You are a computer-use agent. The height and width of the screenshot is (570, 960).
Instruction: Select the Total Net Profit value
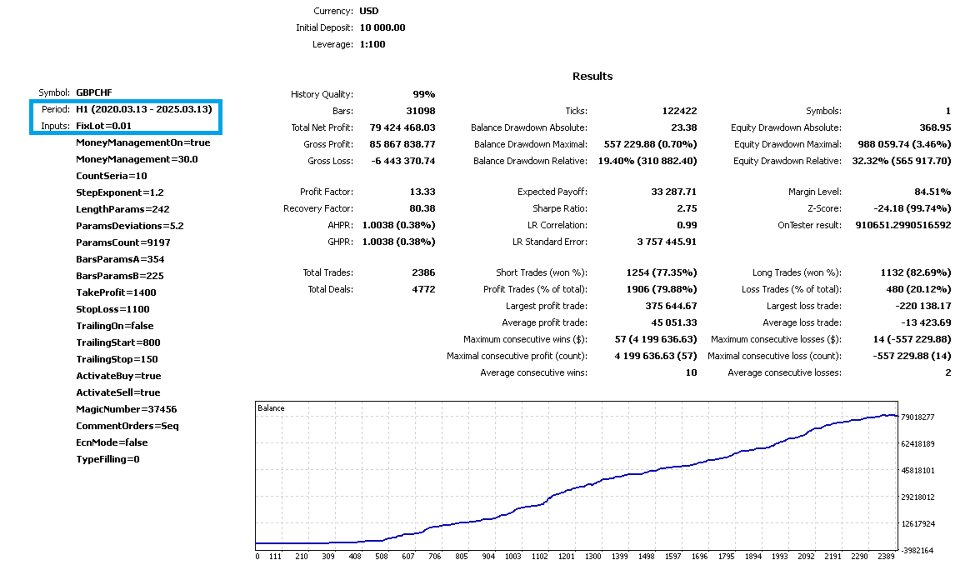coord(402,127)
